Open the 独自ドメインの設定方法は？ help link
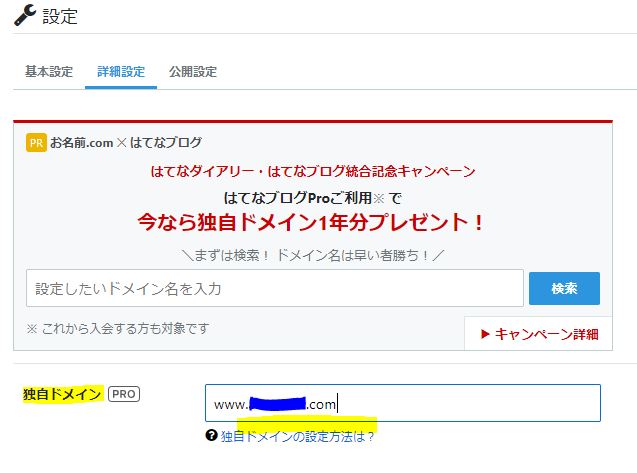Viewport: 637px width, 473px height. tap(297, 436)
